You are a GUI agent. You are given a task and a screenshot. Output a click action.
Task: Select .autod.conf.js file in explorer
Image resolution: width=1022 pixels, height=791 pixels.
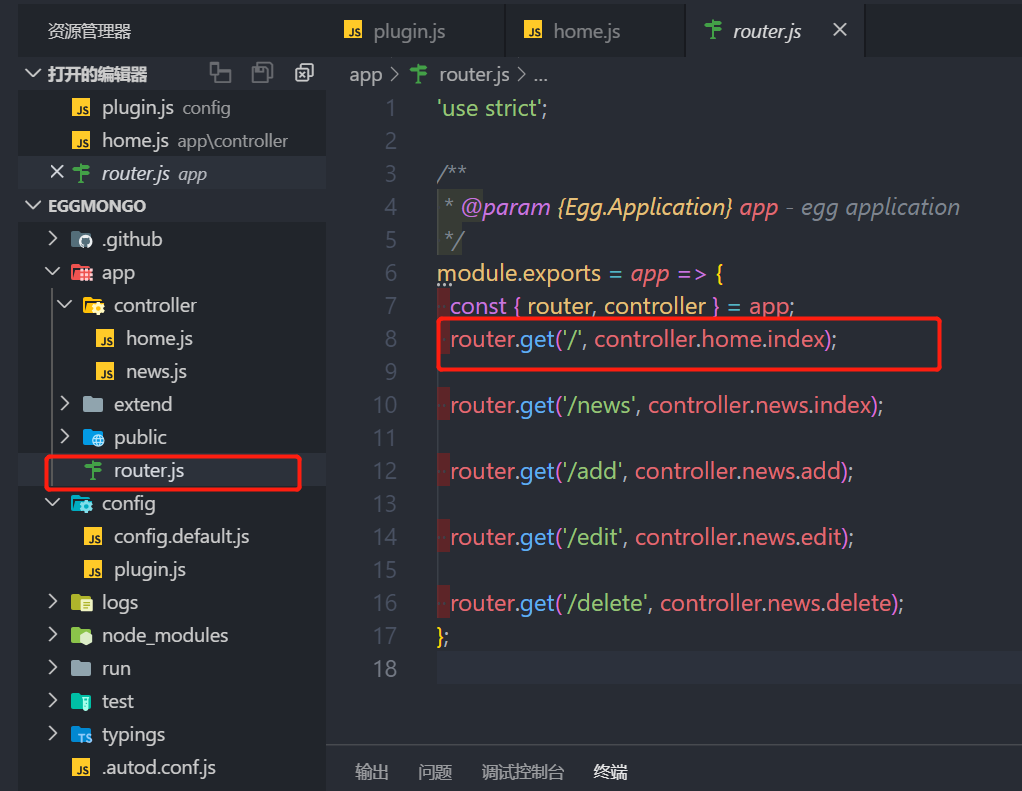(158, 767)
